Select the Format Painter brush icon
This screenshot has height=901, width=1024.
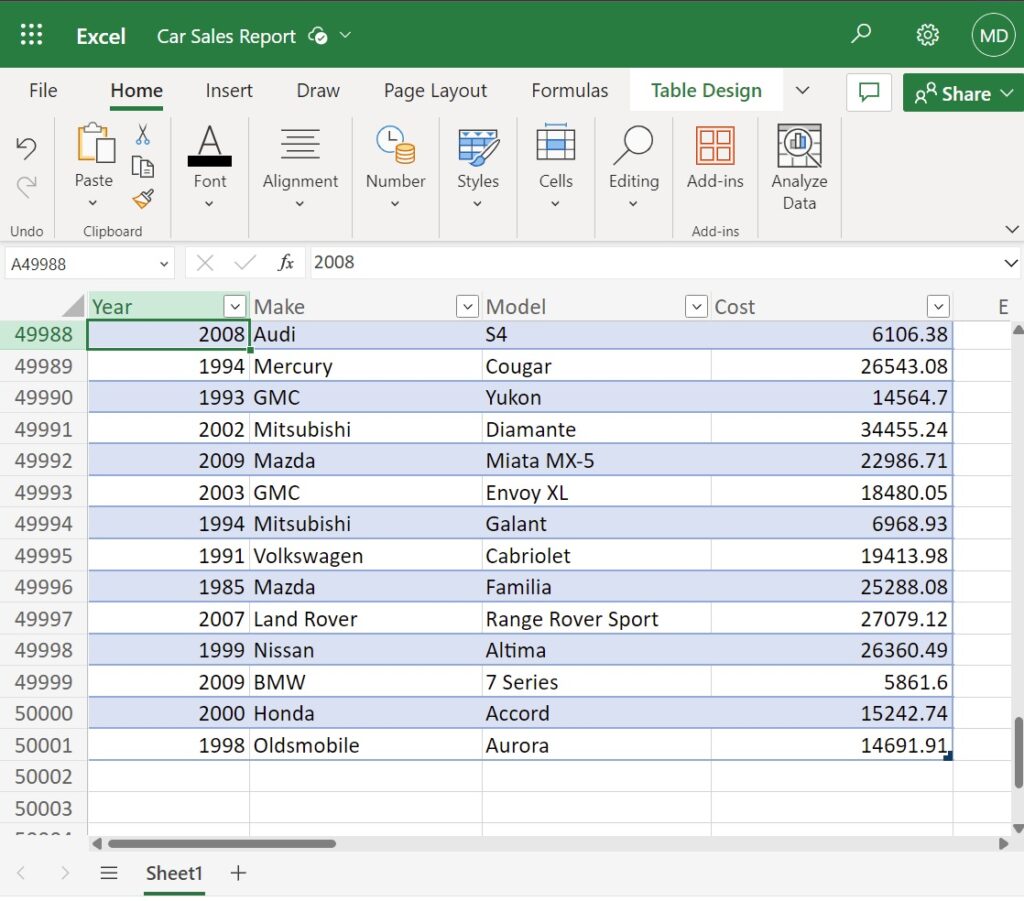point(143,200)
